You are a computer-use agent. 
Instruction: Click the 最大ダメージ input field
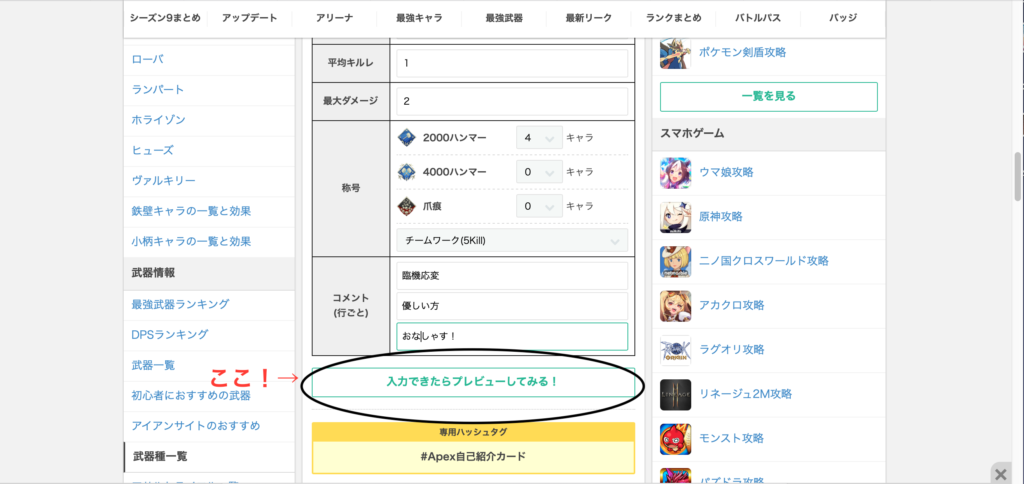tap(512, 101)
